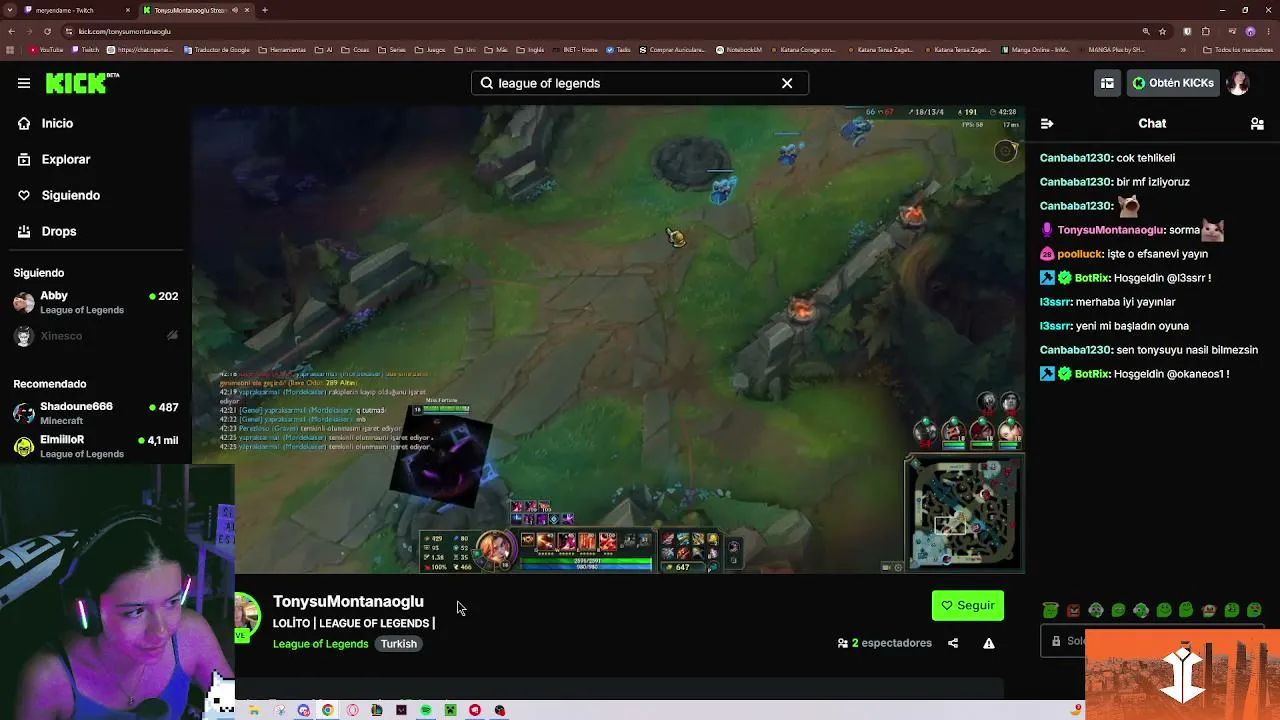1280x720 pixels.
Task: Open Google Chrome from the taskbar
Action: pyautogui.click(x=327, y=710)
